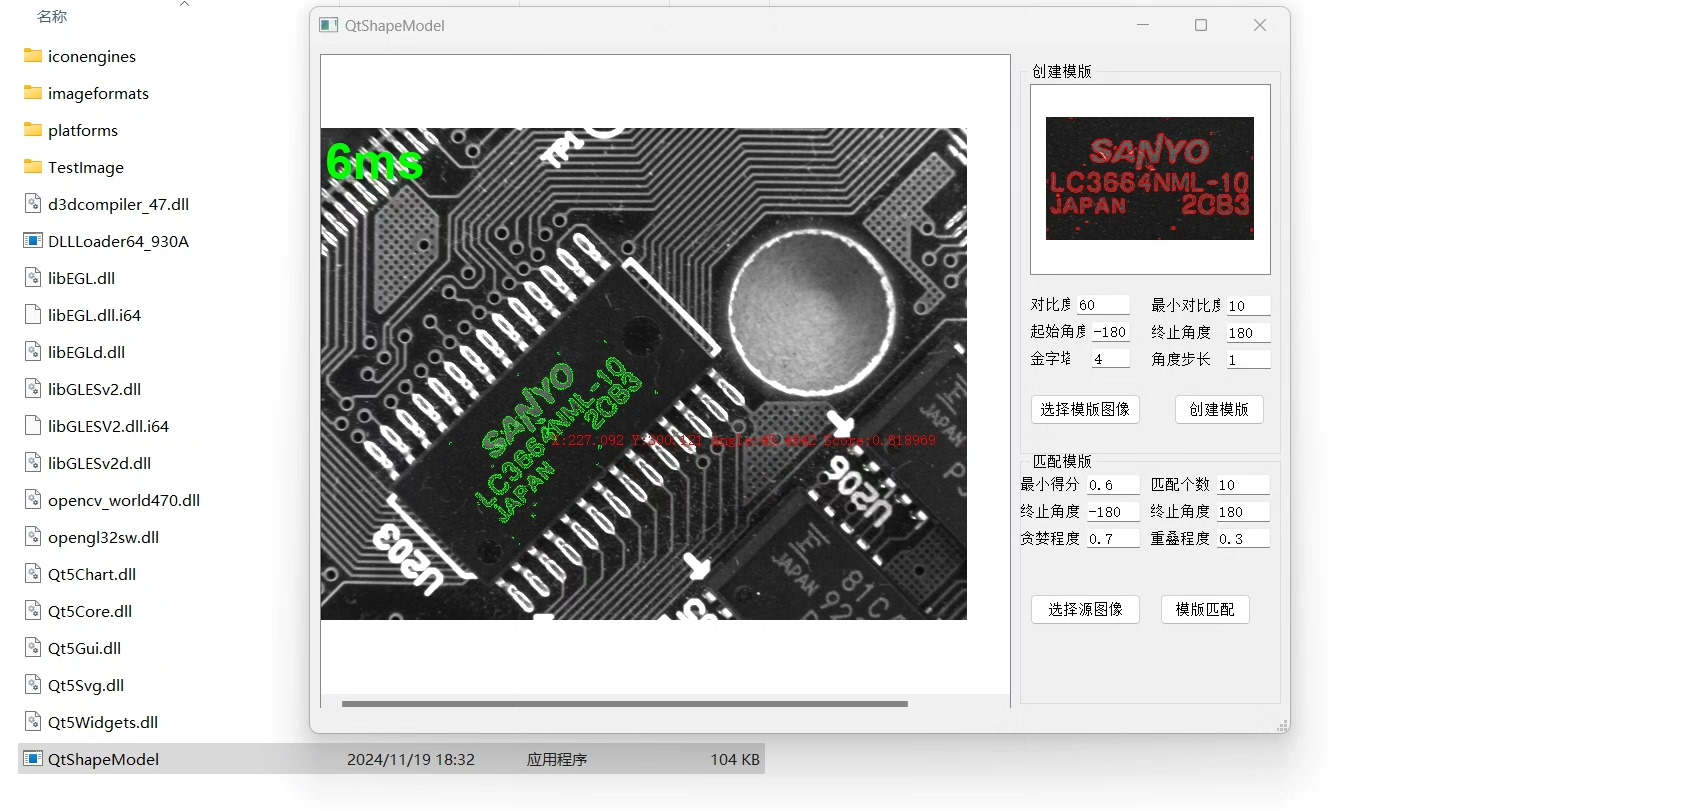The height and width of the screenshot is (811, 1701).
Task: Select the folder name 'TestImage'
Action: [x=86, y=167]
